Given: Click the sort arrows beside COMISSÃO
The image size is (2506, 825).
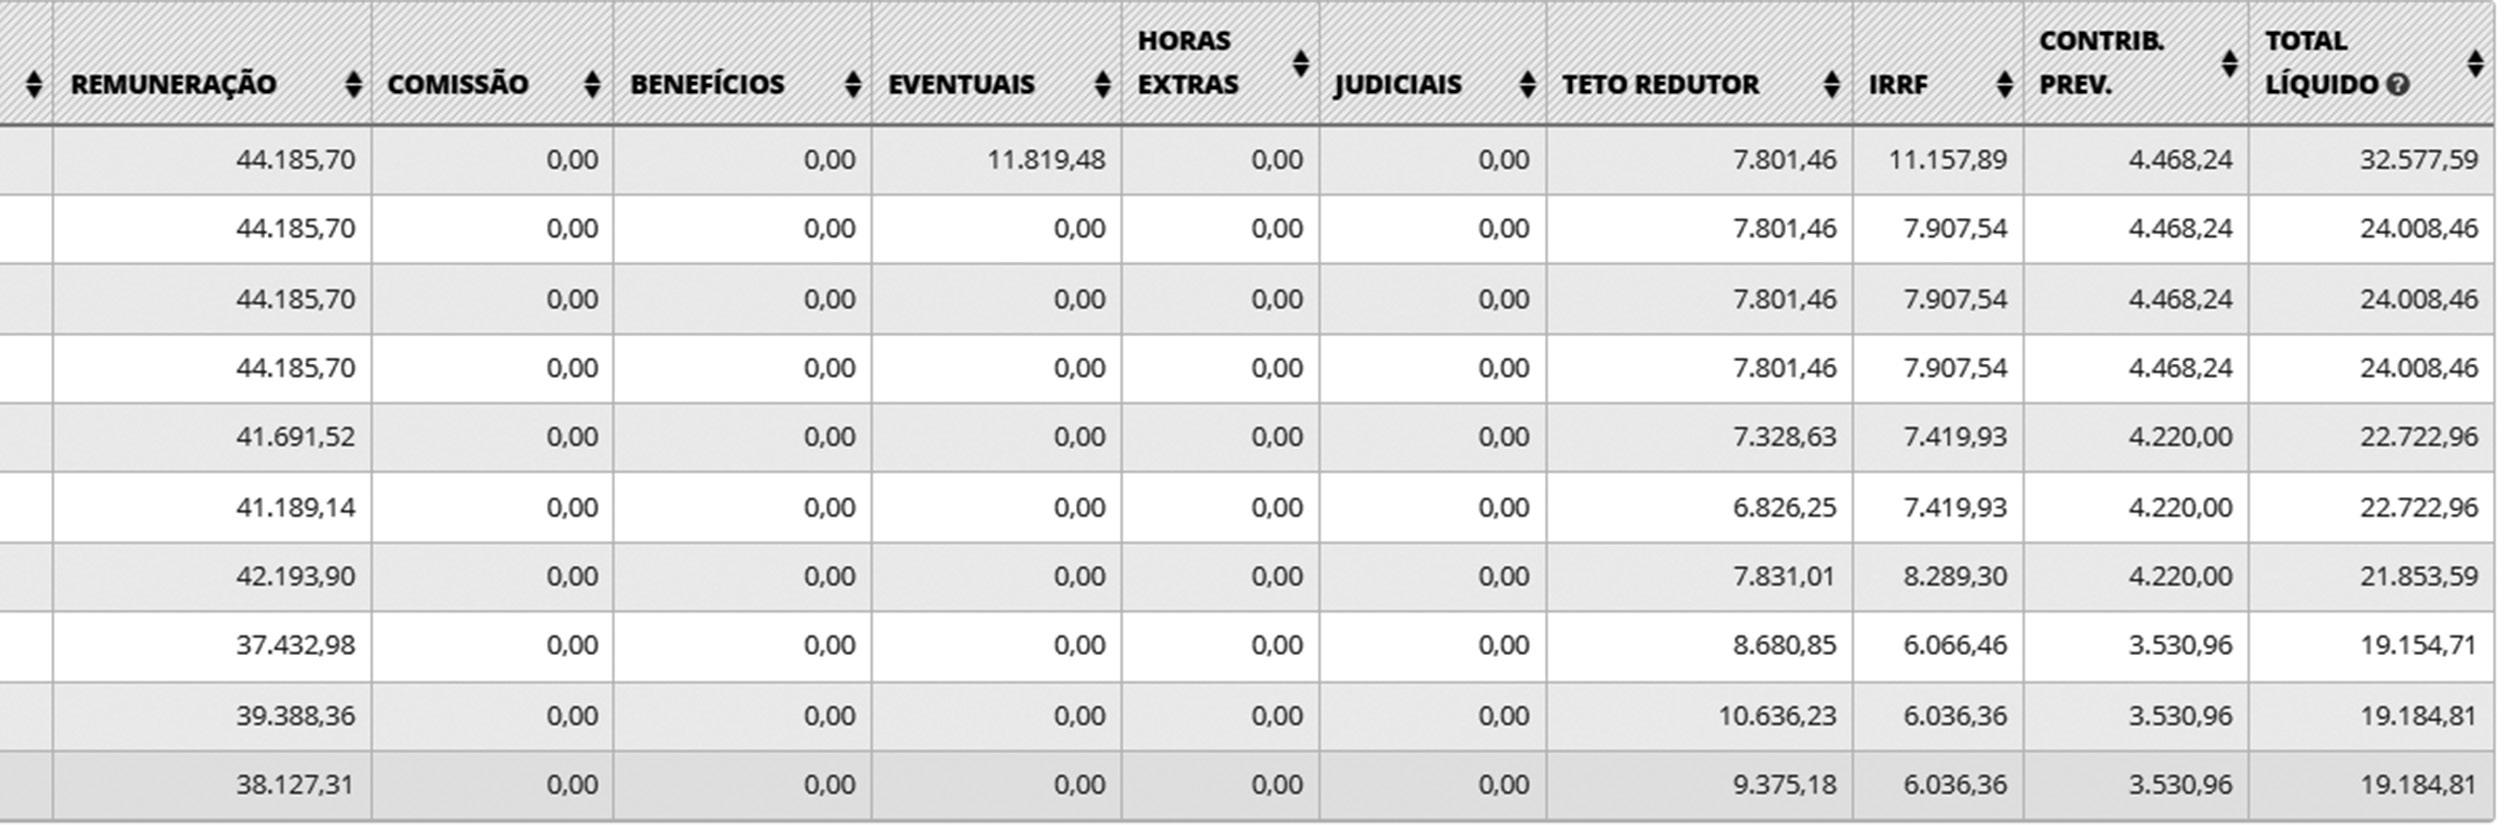Looking at the screenshot, I should coord(592,84).
